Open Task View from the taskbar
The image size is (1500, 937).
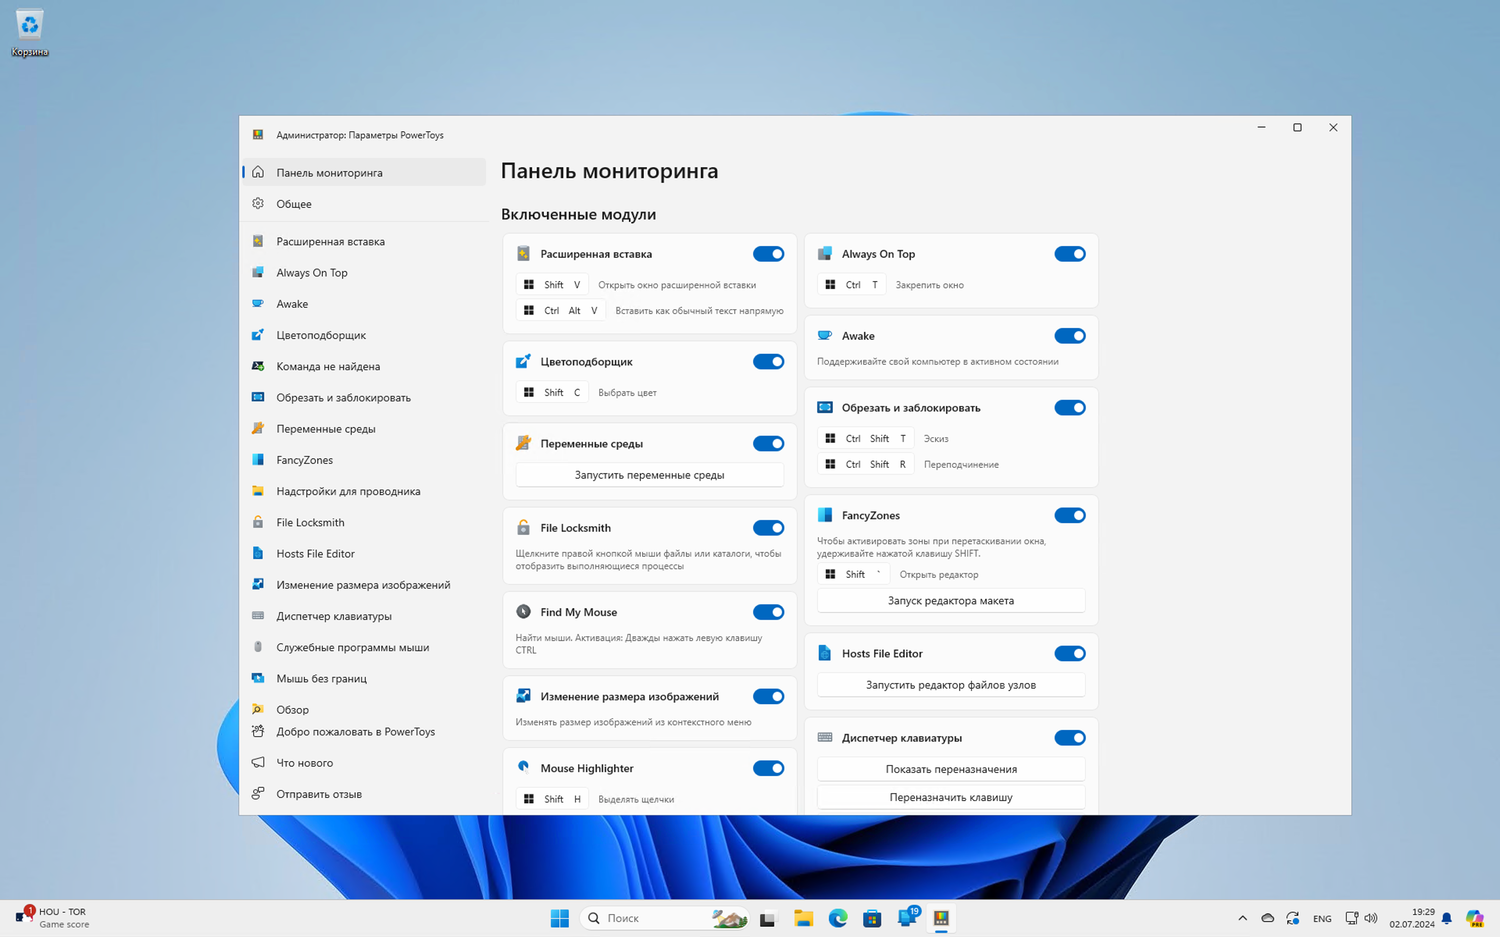768,918
